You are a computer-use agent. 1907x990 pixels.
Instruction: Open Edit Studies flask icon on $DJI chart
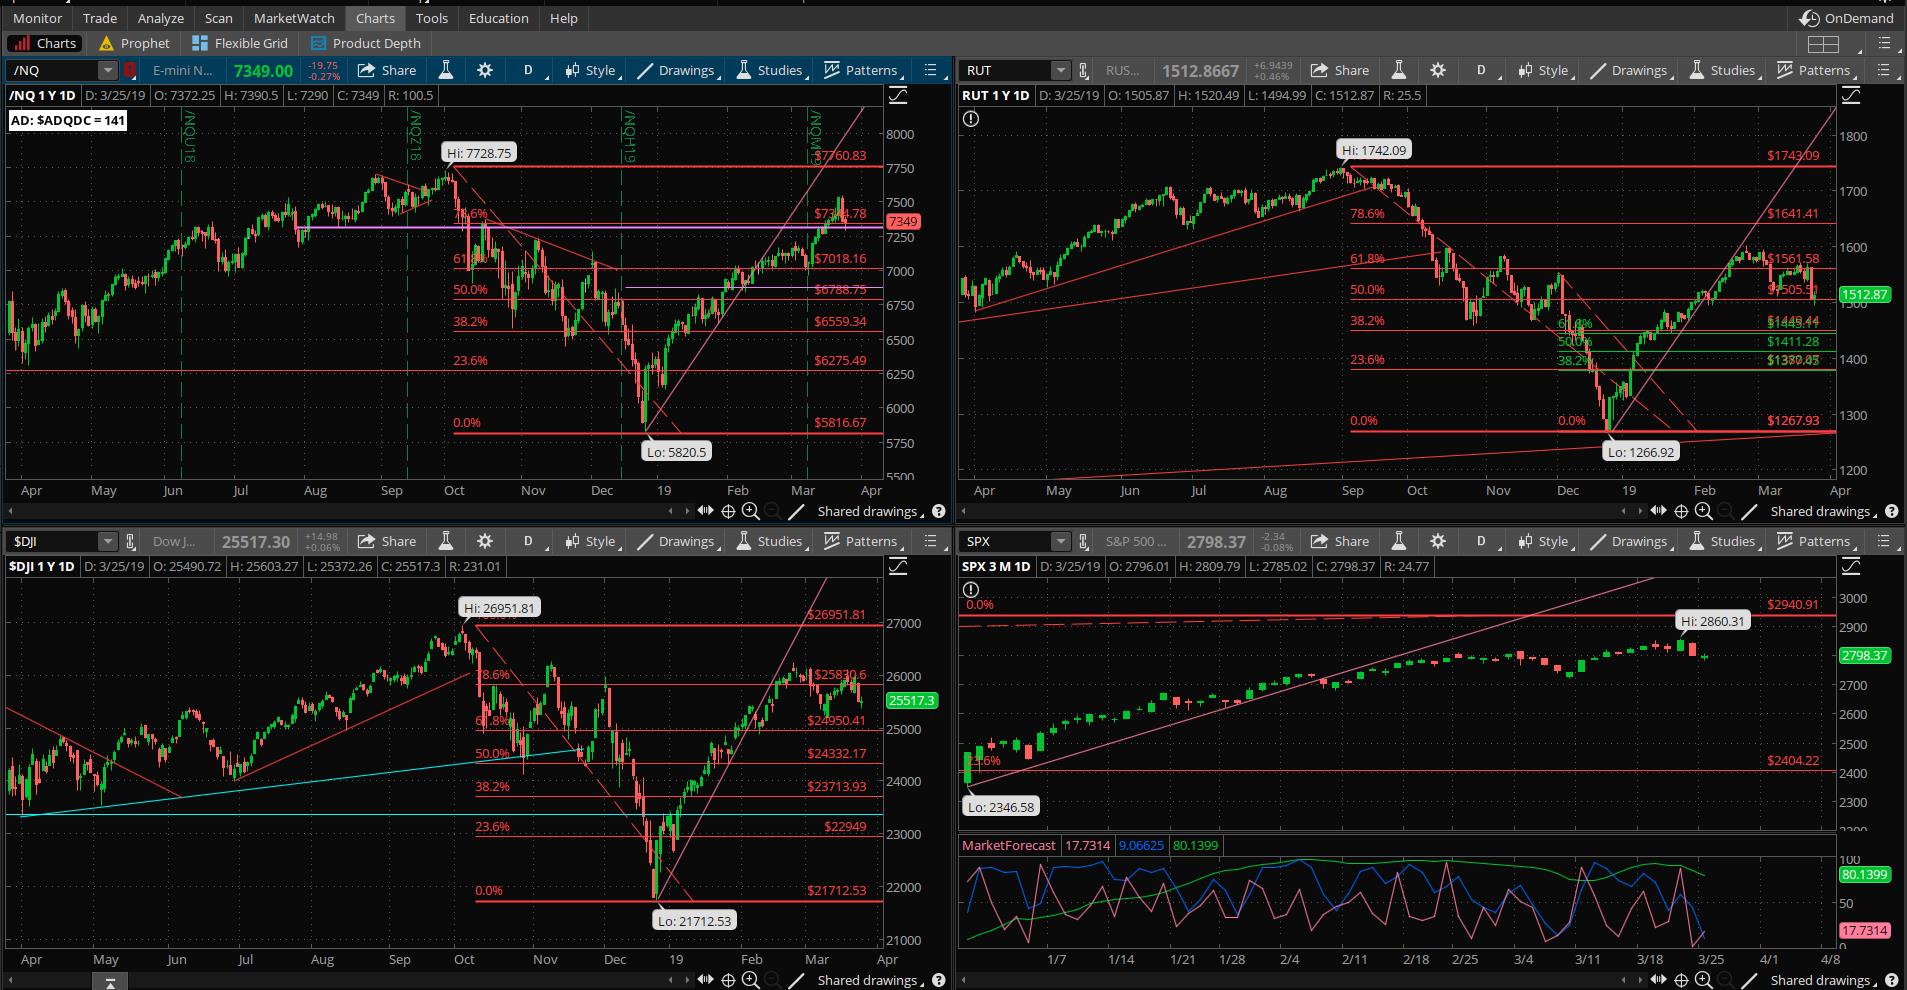click(446, 541)
